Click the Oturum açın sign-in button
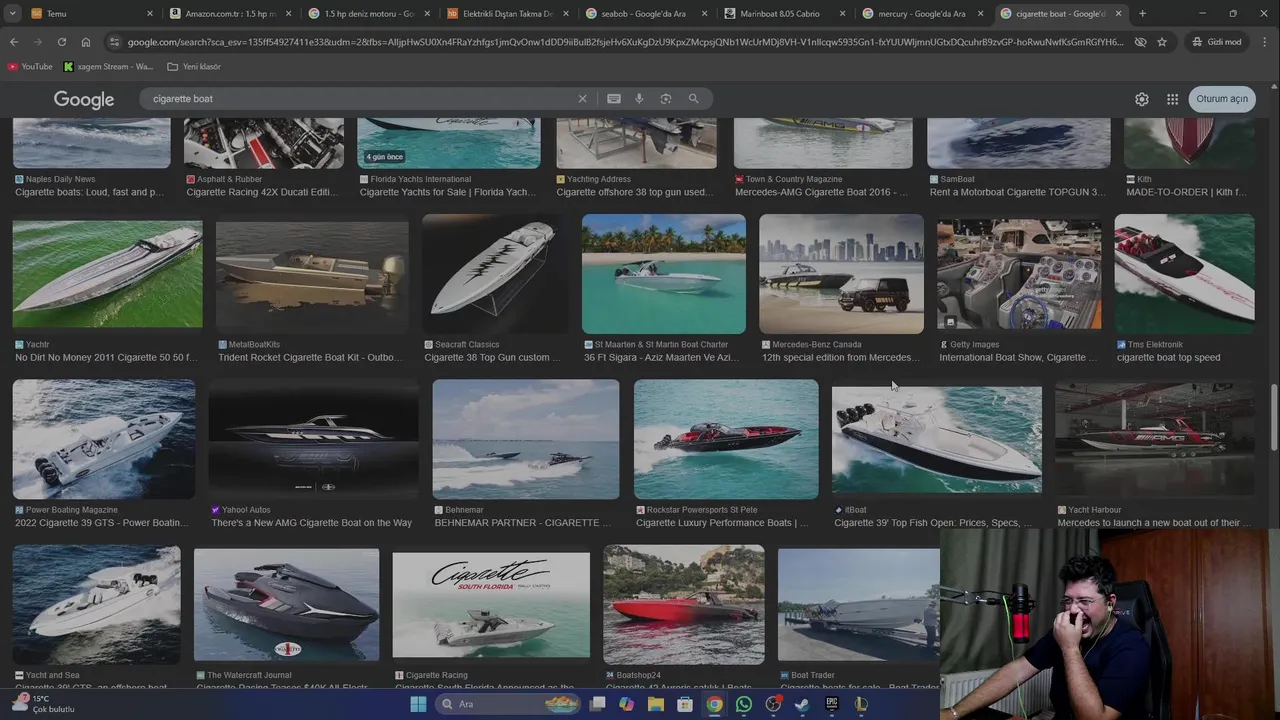 coord(1222,99)
